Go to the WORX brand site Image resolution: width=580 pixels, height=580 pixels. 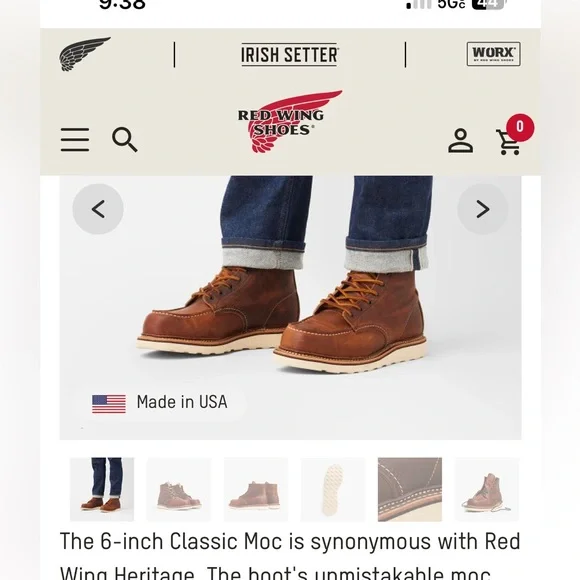pyautogui.click(x=493, y=54)
